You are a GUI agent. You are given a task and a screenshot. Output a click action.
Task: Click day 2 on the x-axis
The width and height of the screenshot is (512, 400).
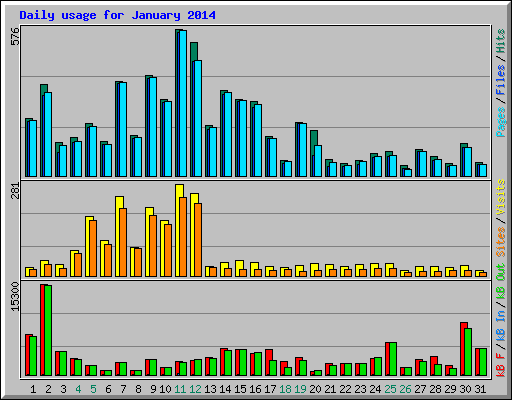[x=48, y=389]
